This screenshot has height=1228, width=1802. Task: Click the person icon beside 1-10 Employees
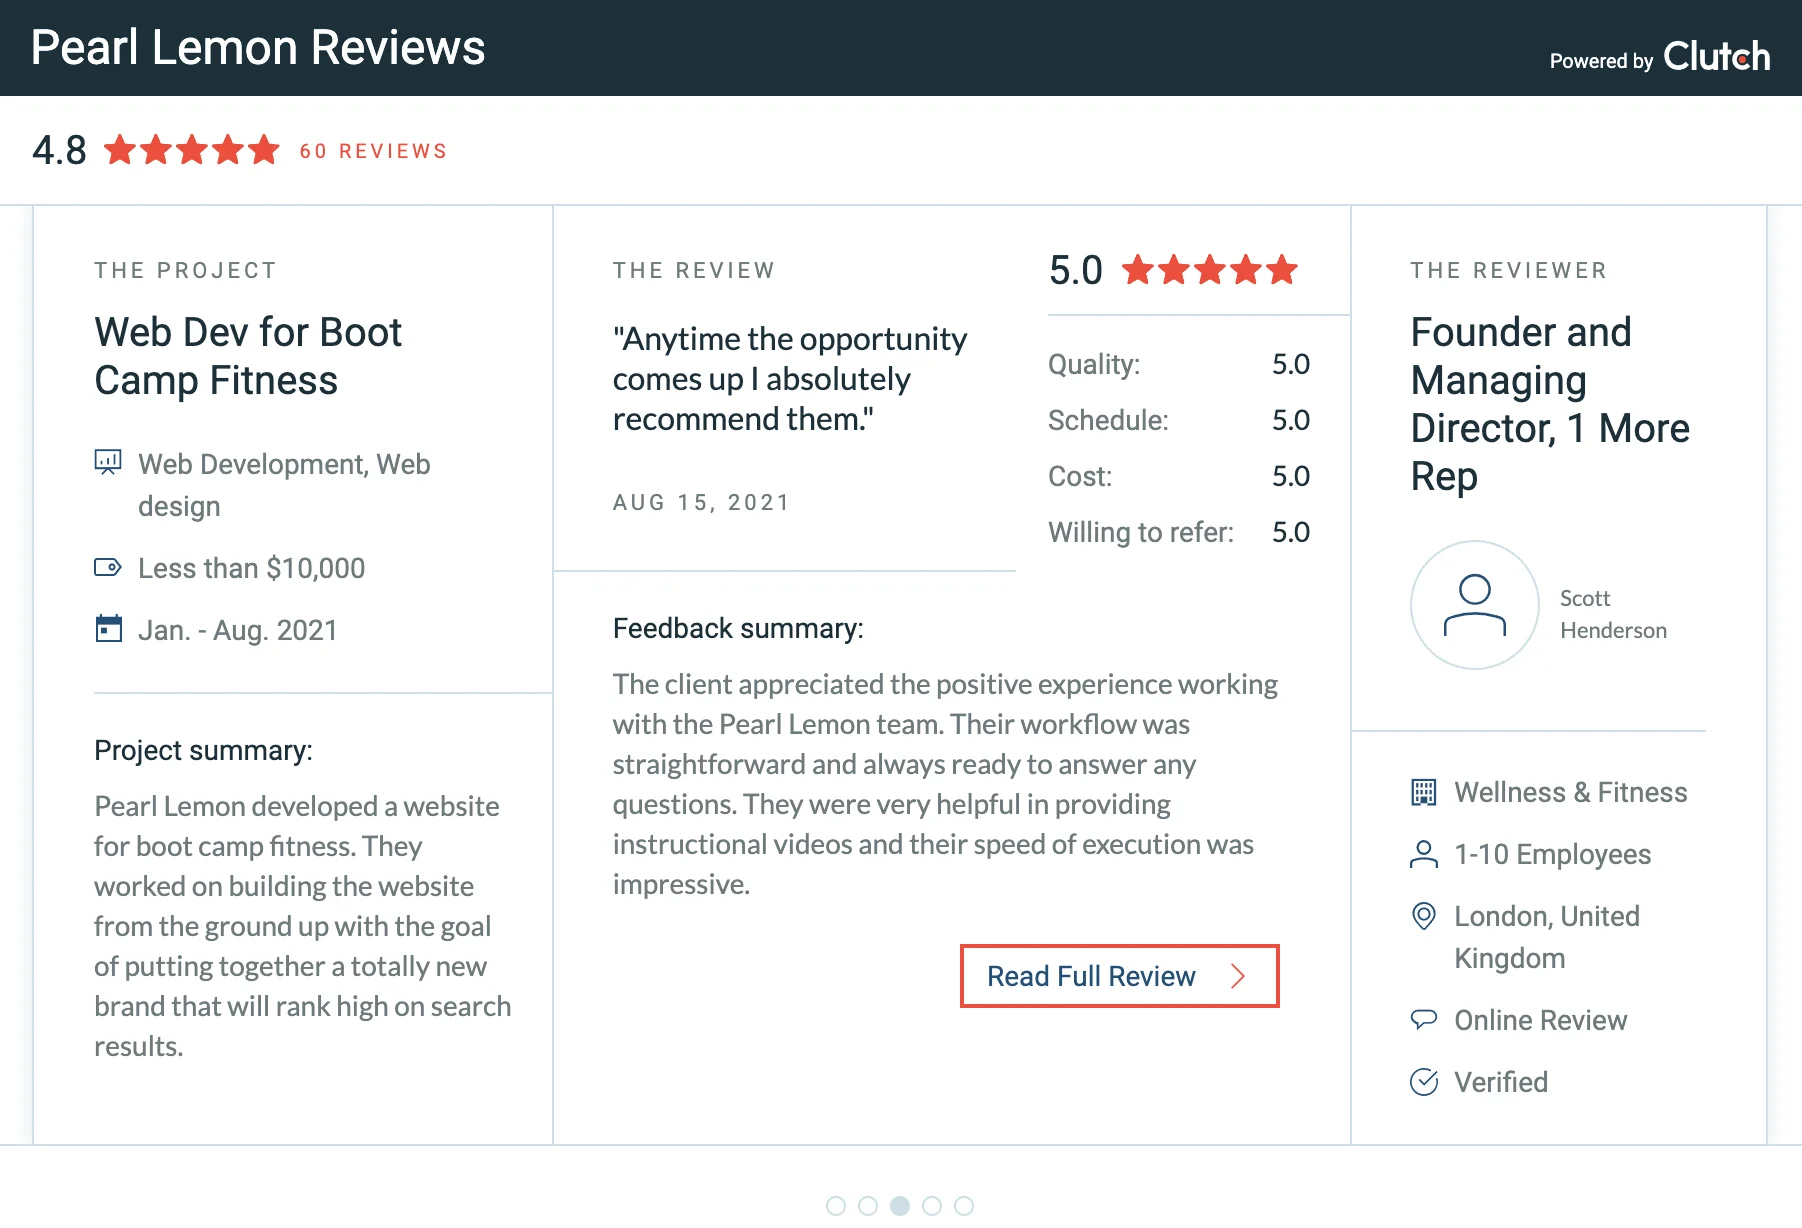coord(1423,854)
